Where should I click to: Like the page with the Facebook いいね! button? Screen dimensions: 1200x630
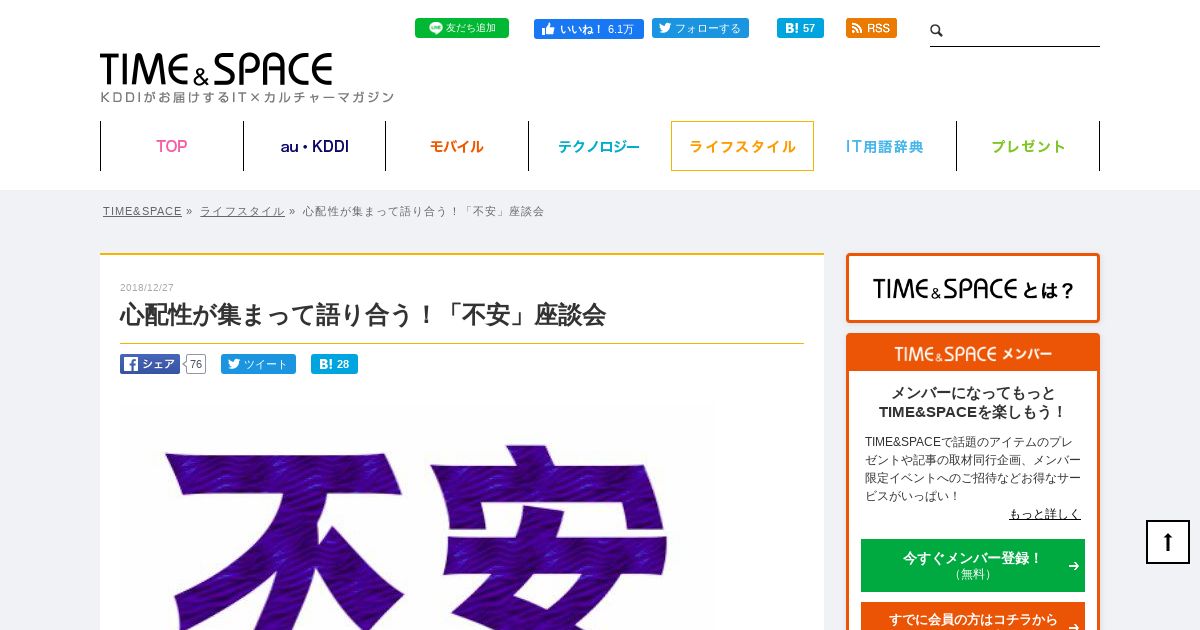589,29
